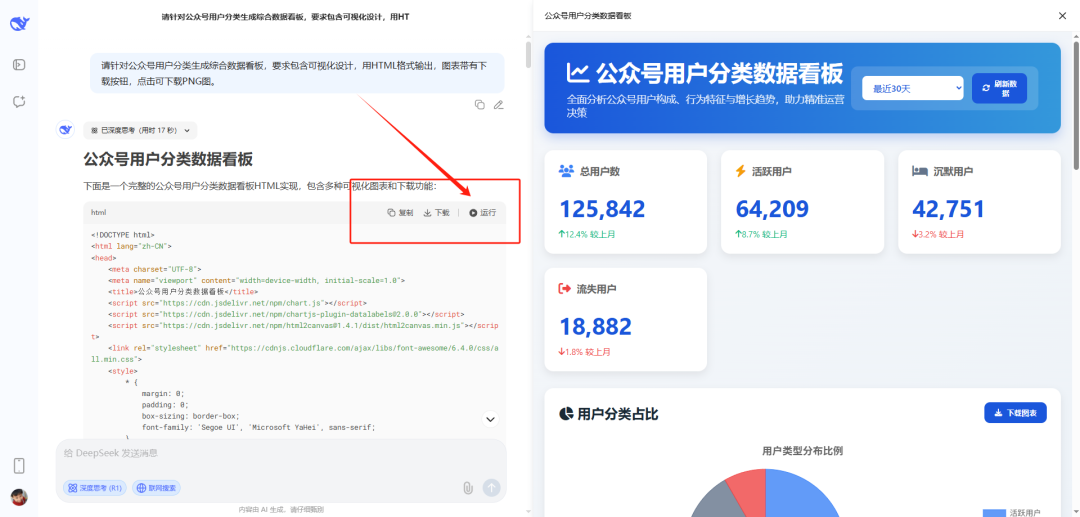1080x517 pixels.
Task: Click the pie chart icon beside 用户分类占比
Action: pos(565,414)
